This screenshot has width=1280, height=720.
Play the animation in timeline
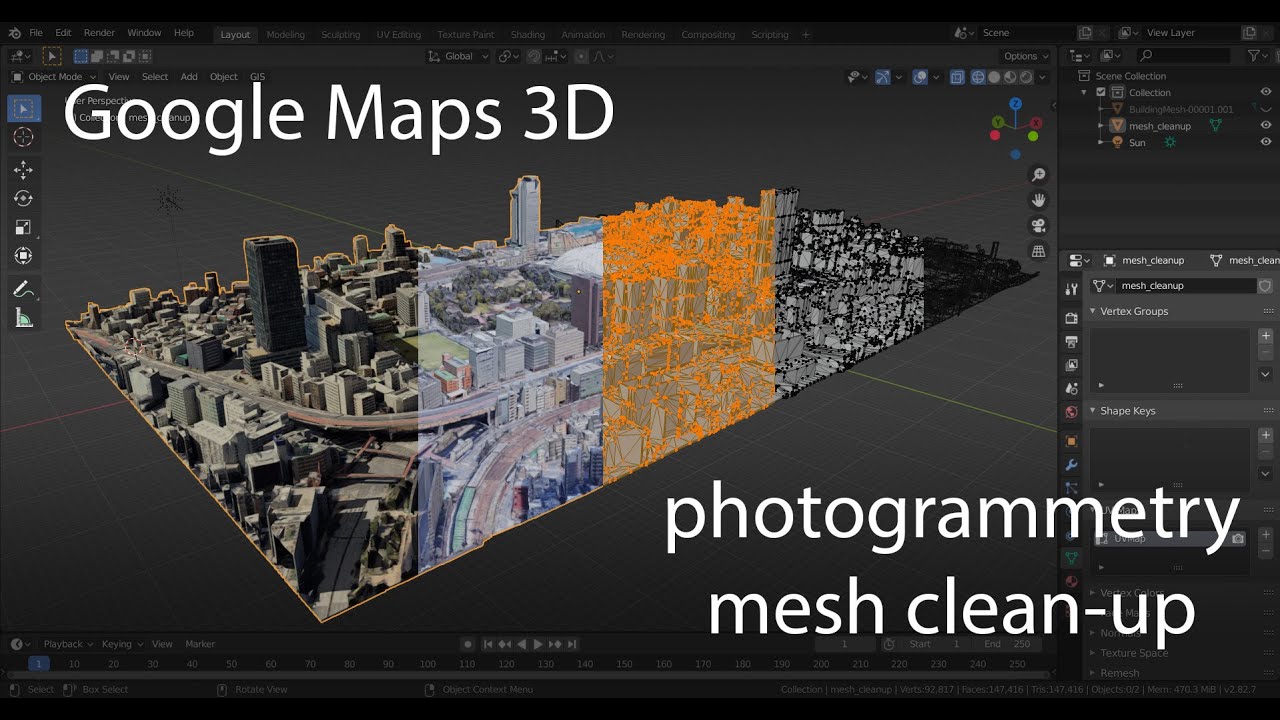(x=538, y=644)
